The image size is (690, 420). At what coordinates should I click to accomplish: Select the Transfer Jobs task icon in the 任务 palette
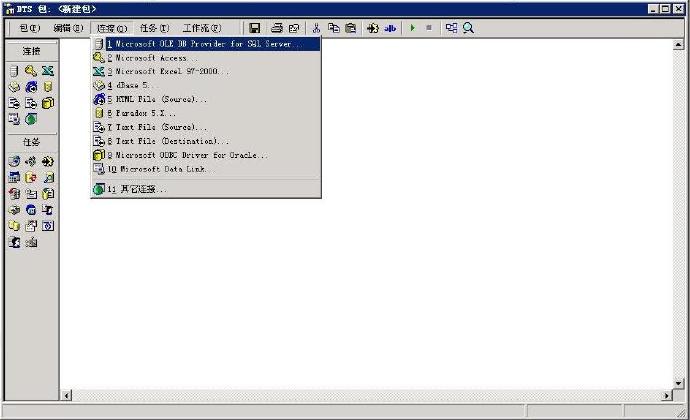point(48,226)
